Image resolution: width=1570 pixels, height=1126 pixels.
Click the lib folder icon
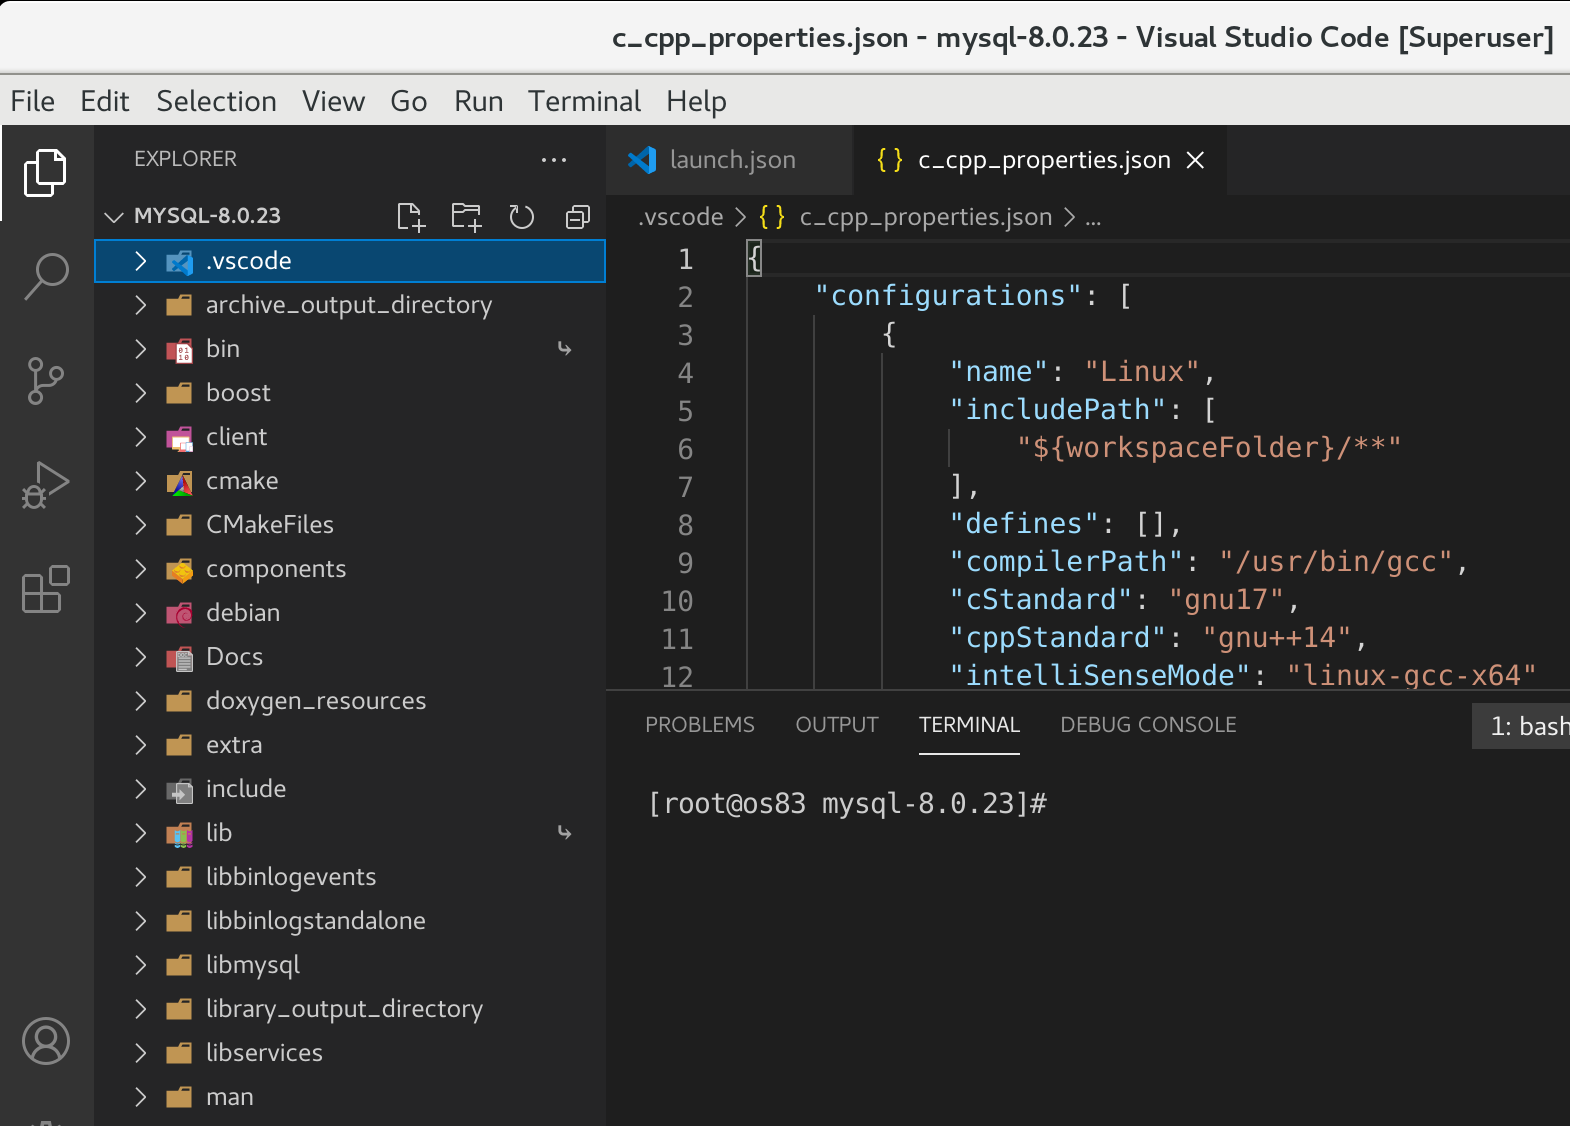(x=180, y=833)
